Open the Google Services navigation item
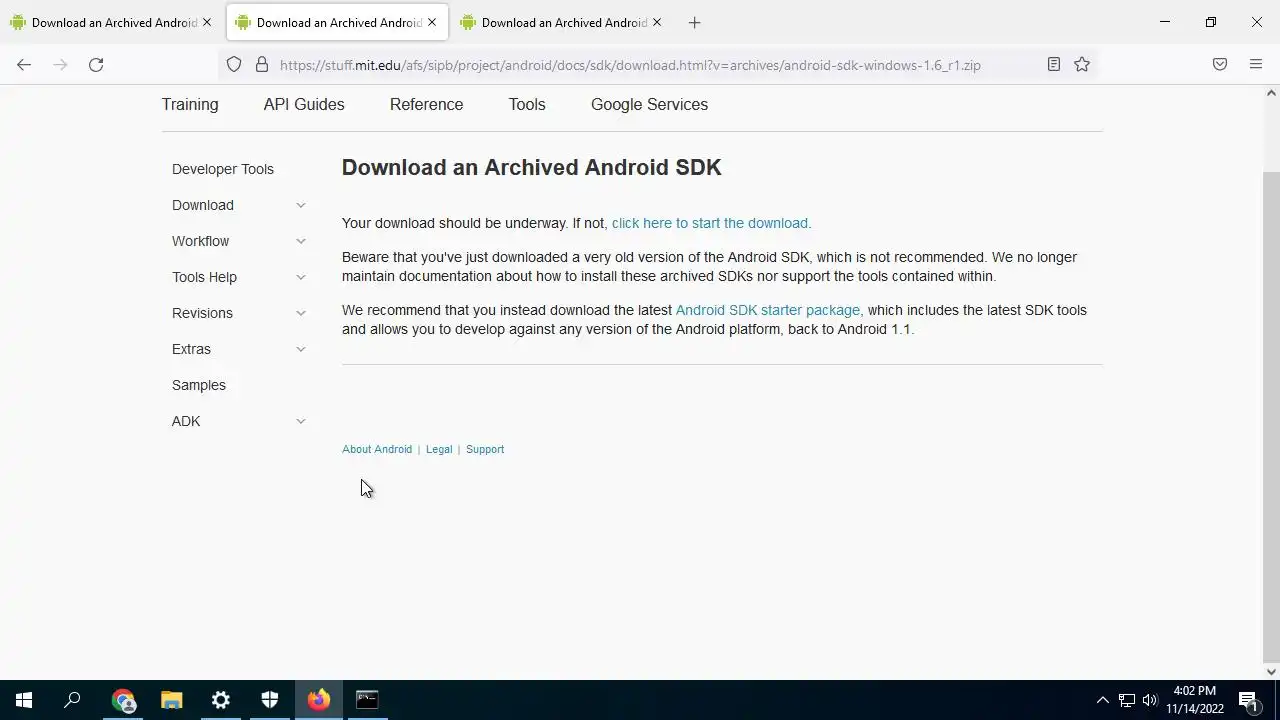 649,104
